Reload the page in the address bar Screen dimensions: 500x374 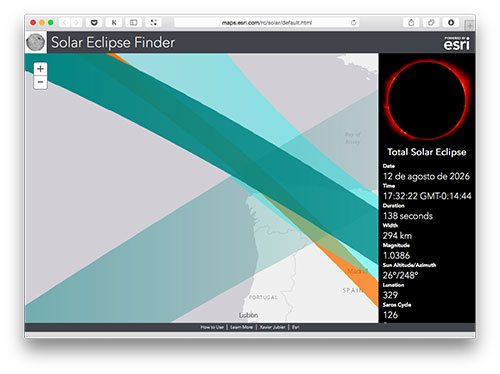click(353, 23)
